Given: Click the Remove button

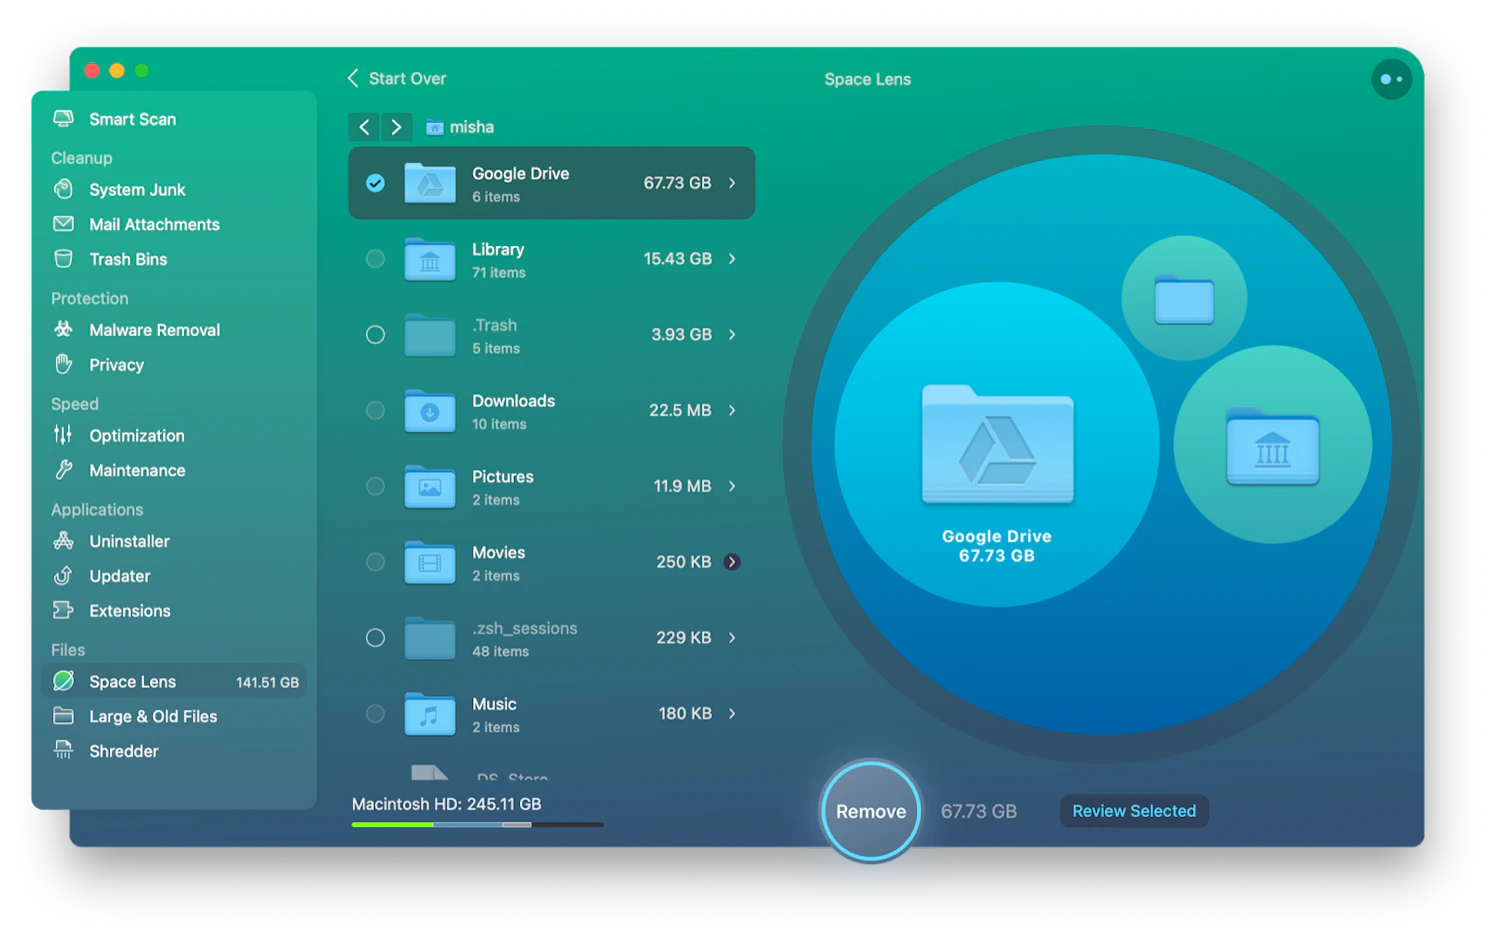Looking at the screenshot, I should 871,811.
